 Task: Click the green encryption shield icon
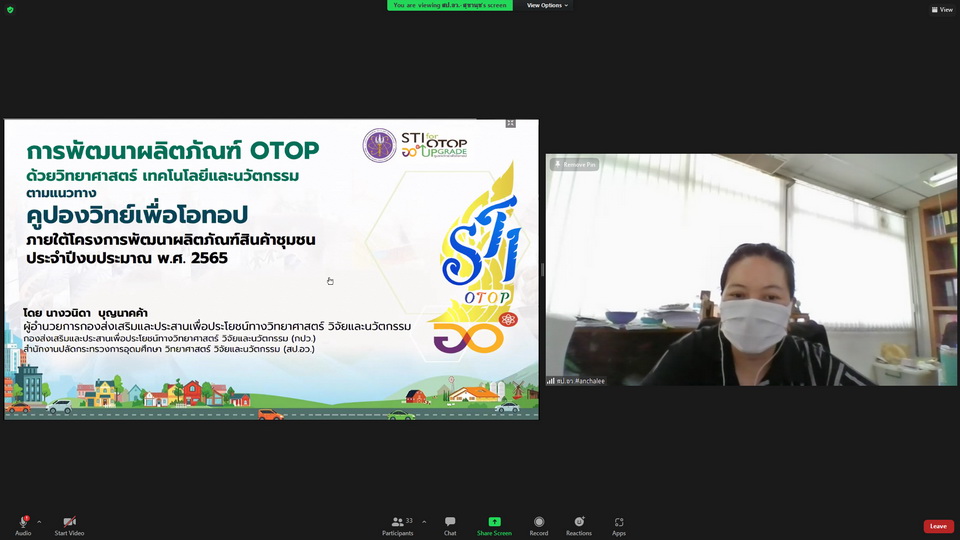point(10,10)
